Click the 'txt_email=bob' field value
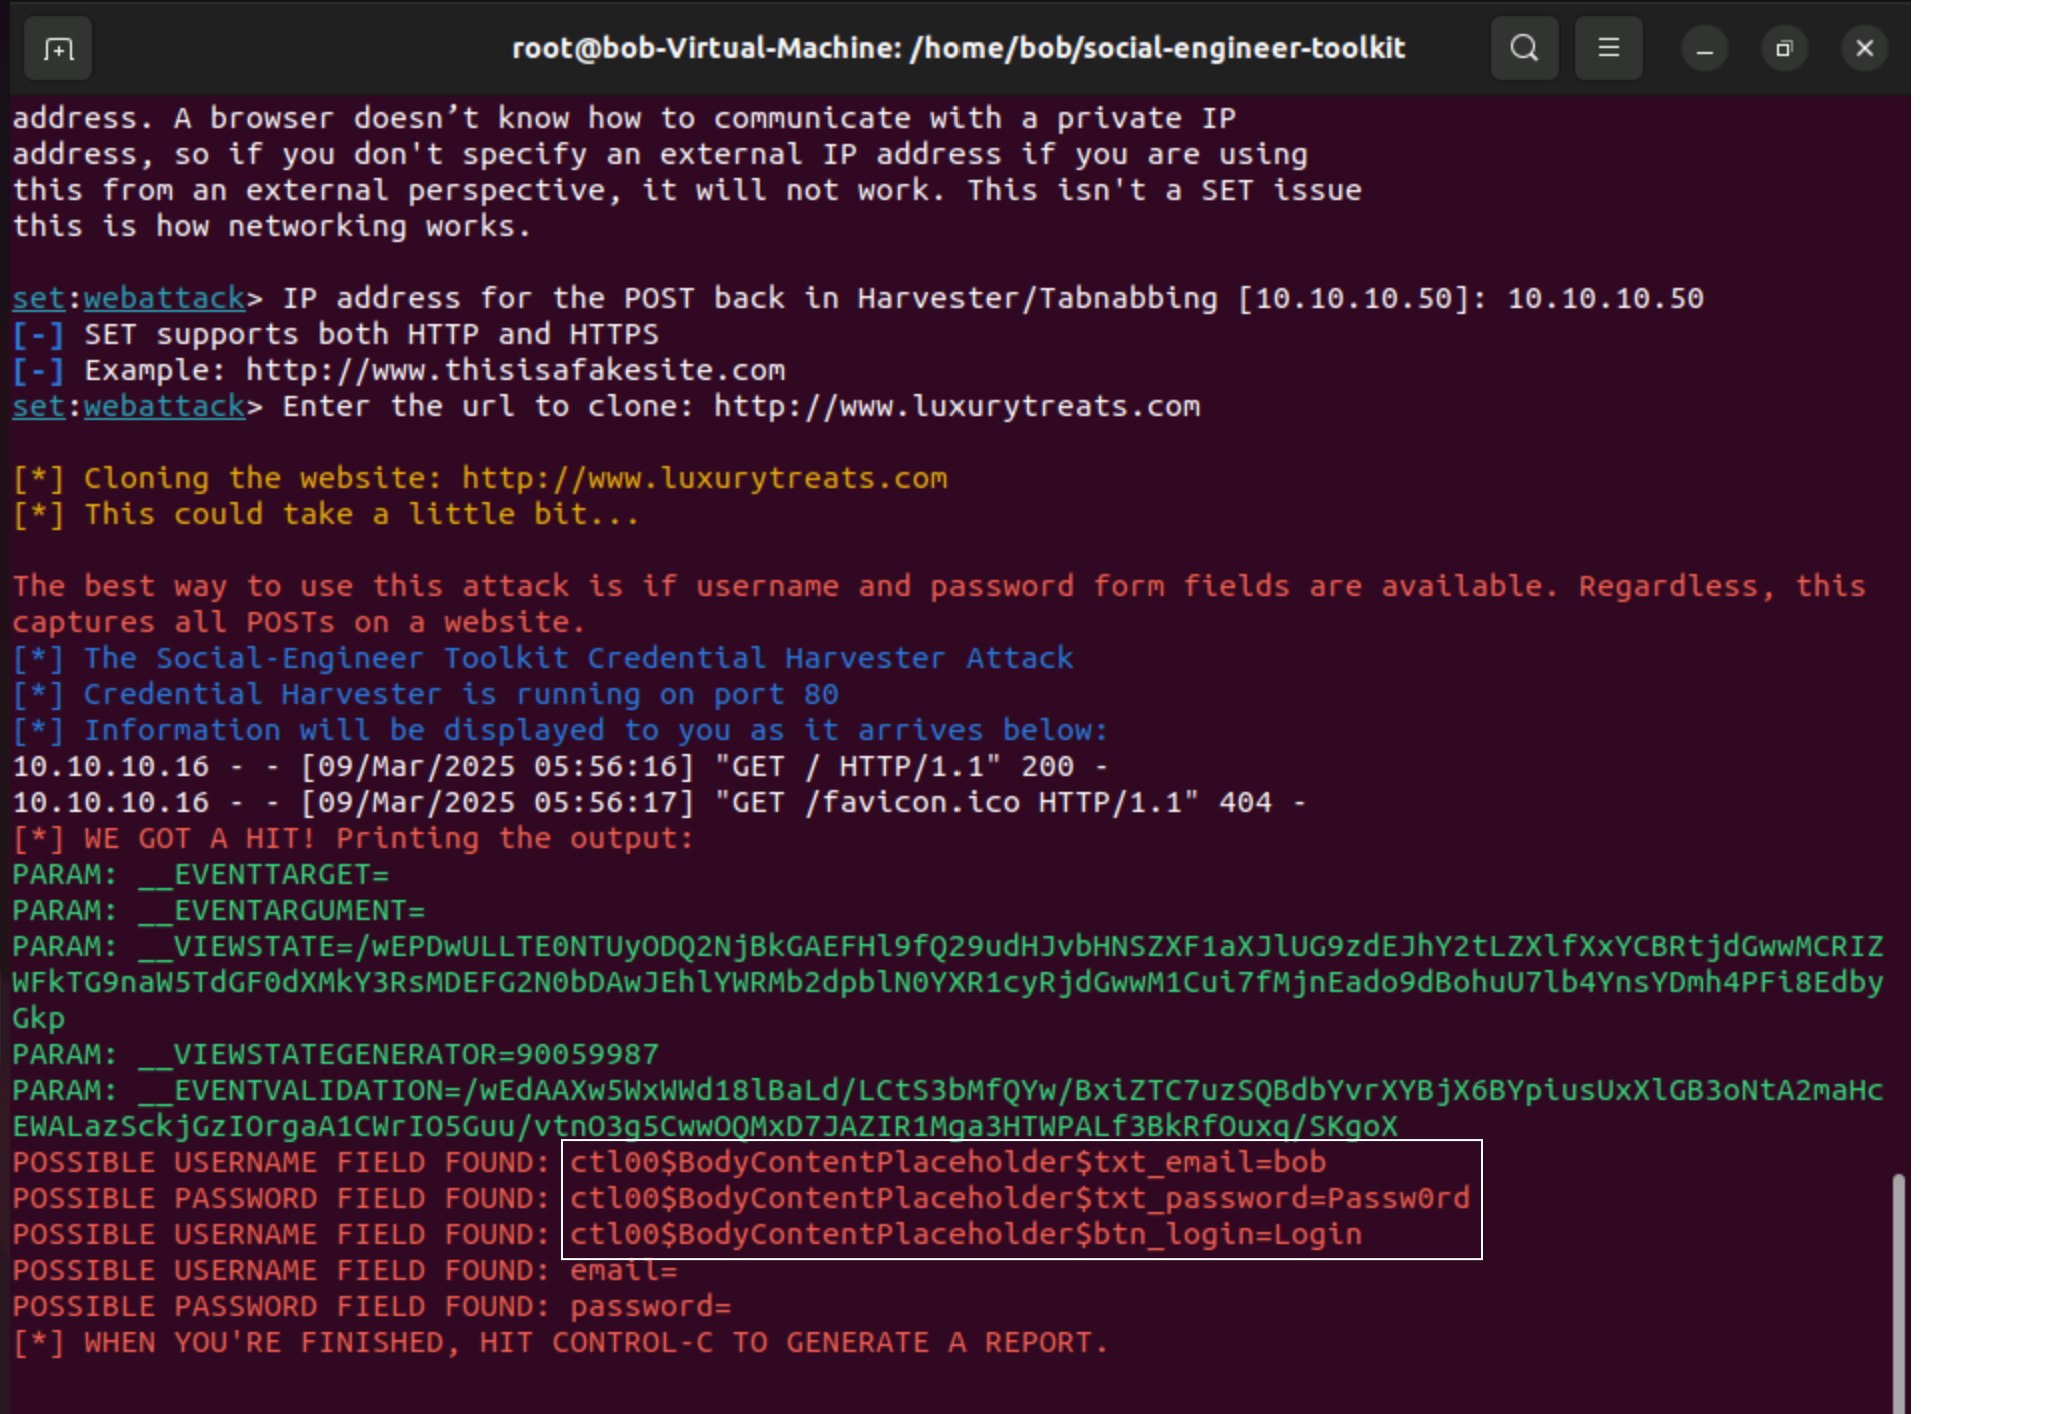Screen dimensions: 2060x1414 point(948,1162)
